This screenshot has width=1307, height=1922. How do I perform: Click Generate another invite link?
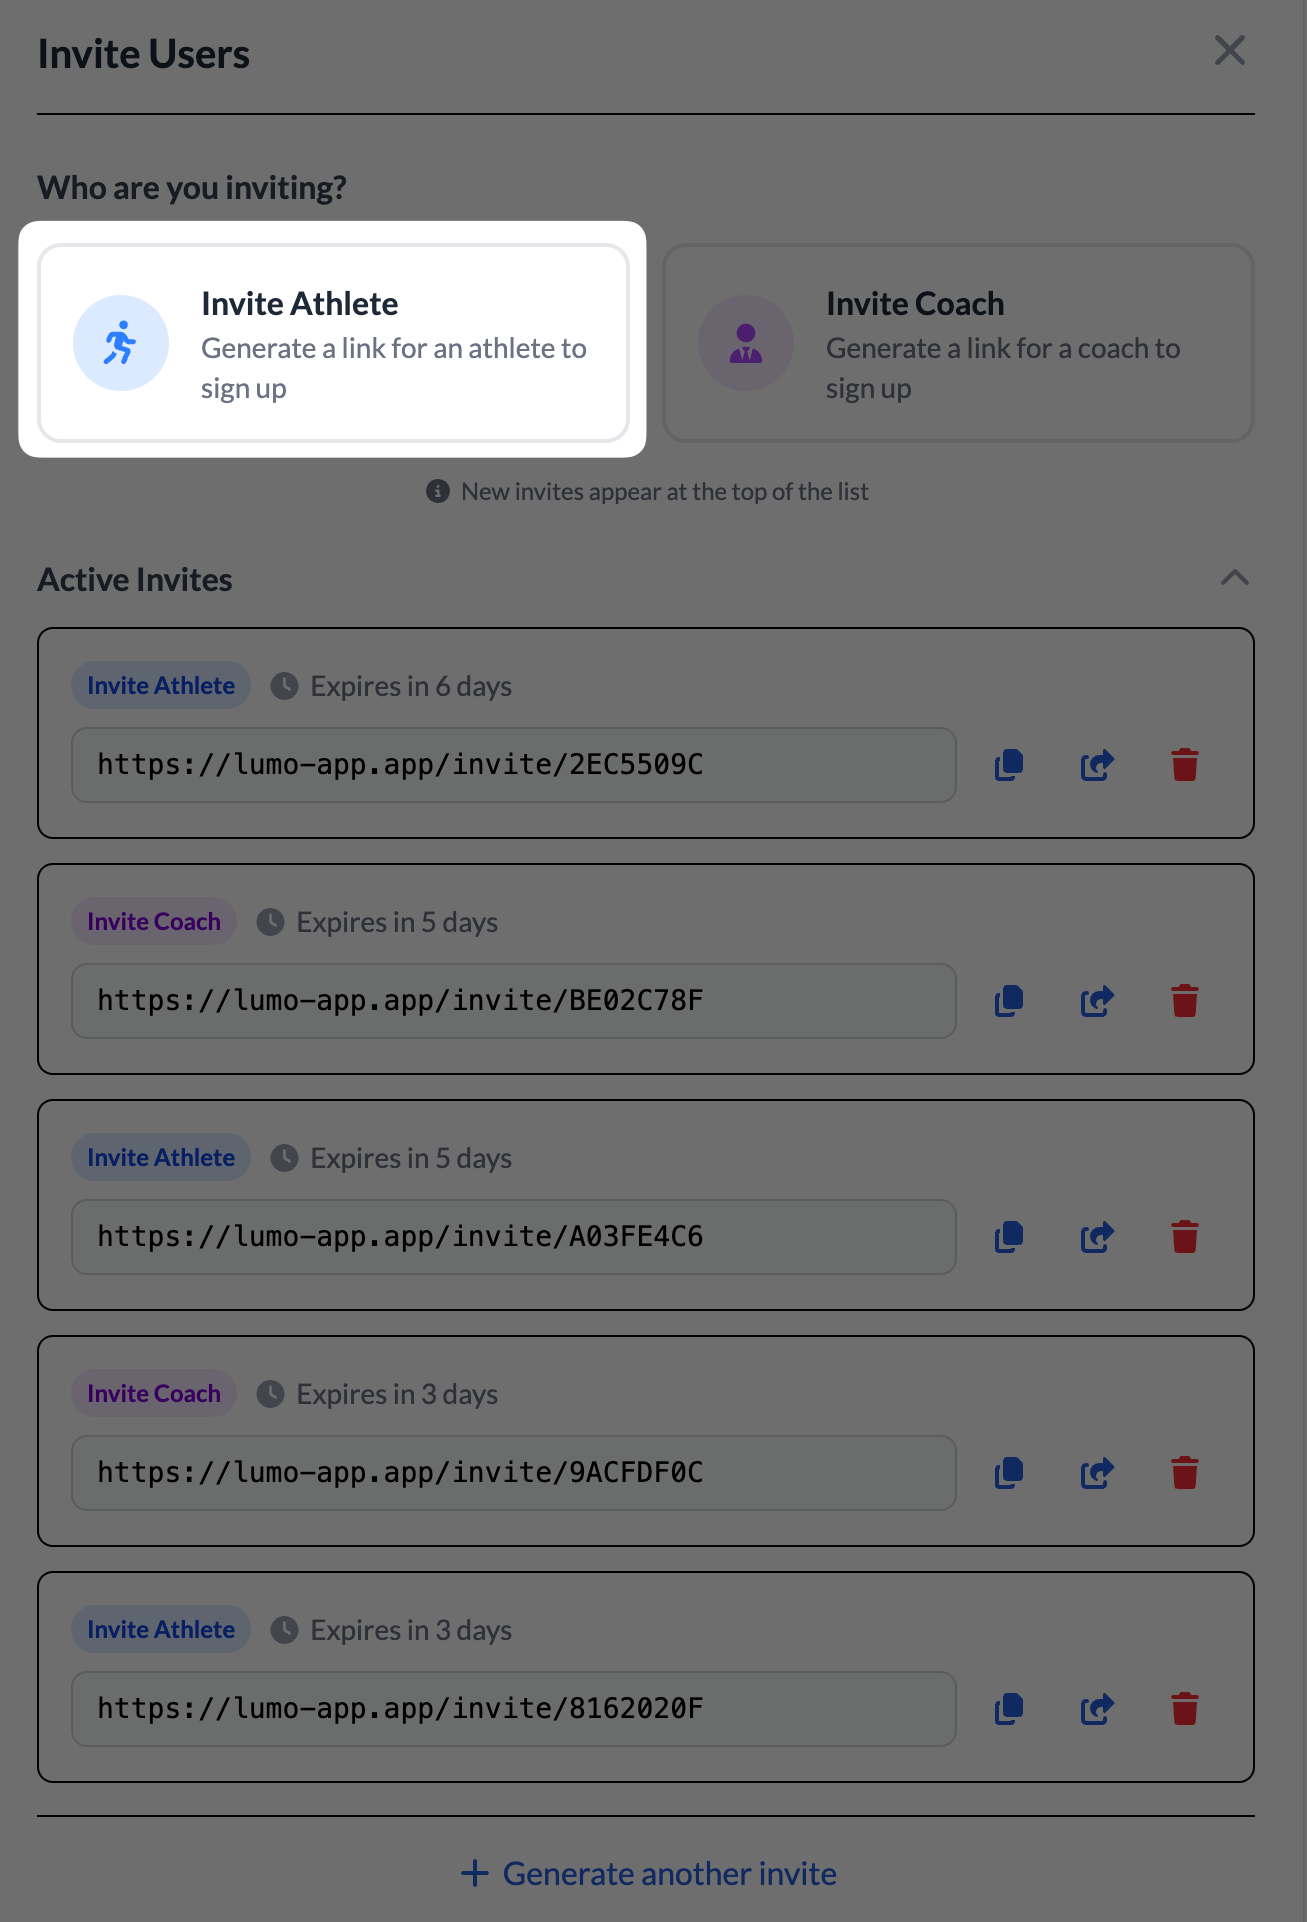[x=649, y=1873]
